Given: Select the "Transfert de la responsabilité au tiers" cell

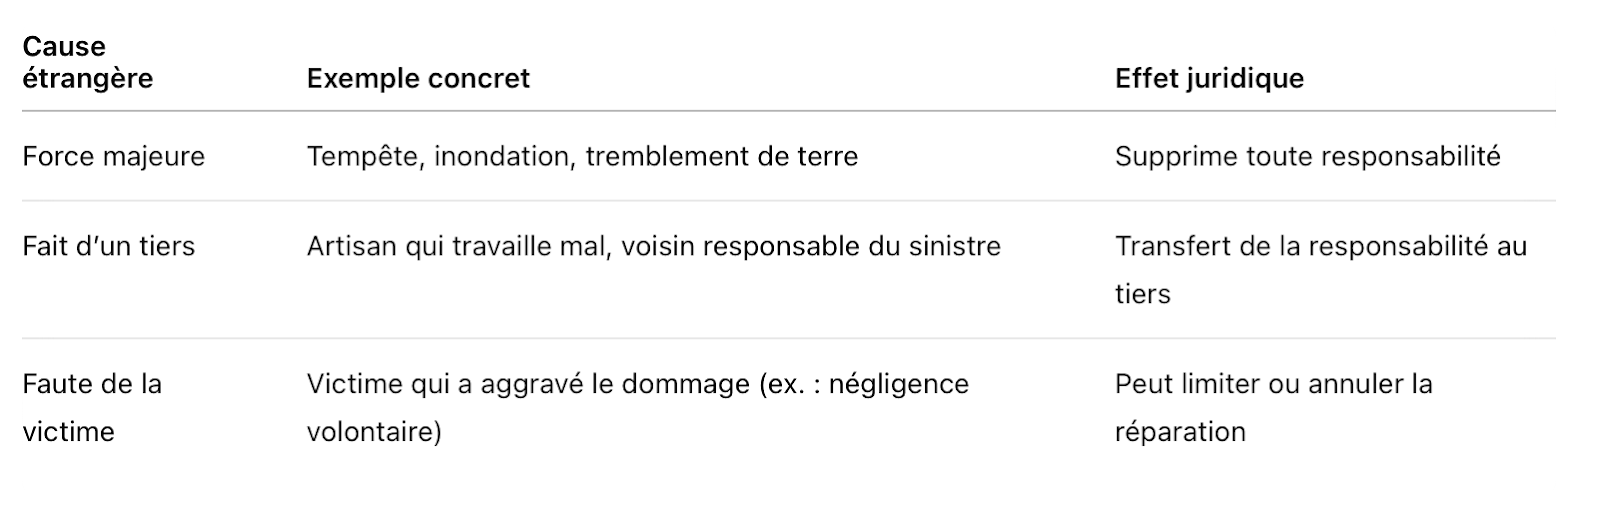Looking at the screenshot, I should tap(1320, 270).
